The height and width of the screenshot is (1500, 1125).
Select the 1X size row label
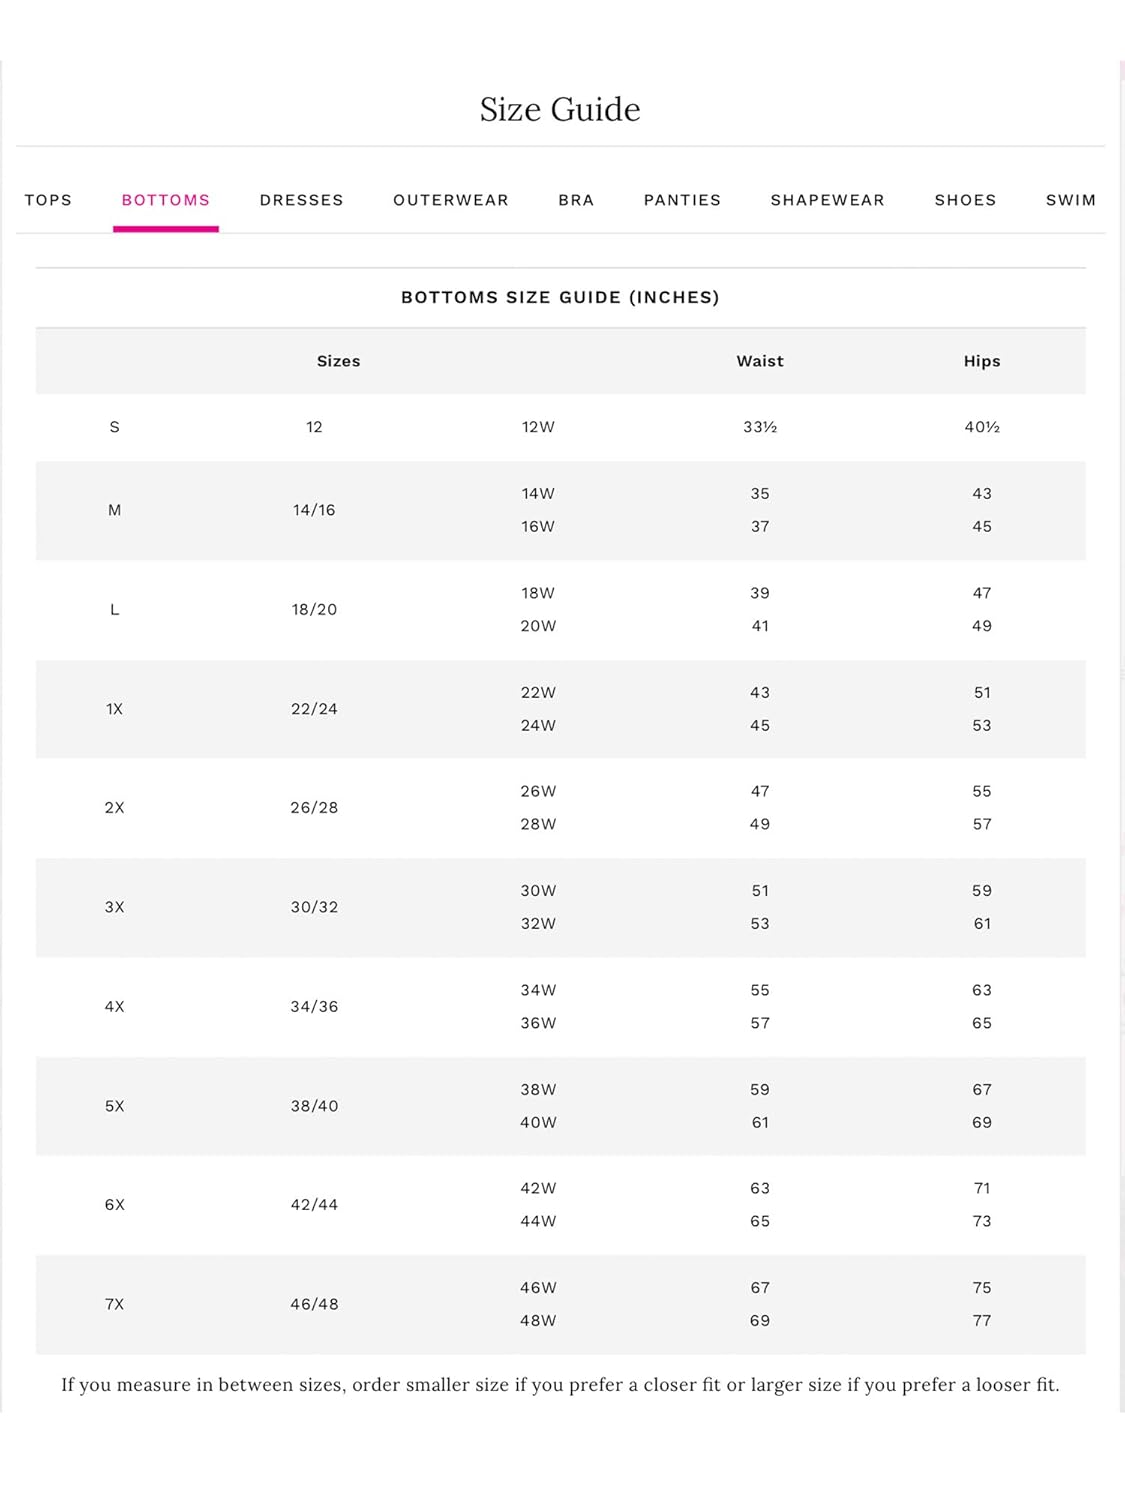[x=115, y=709]
